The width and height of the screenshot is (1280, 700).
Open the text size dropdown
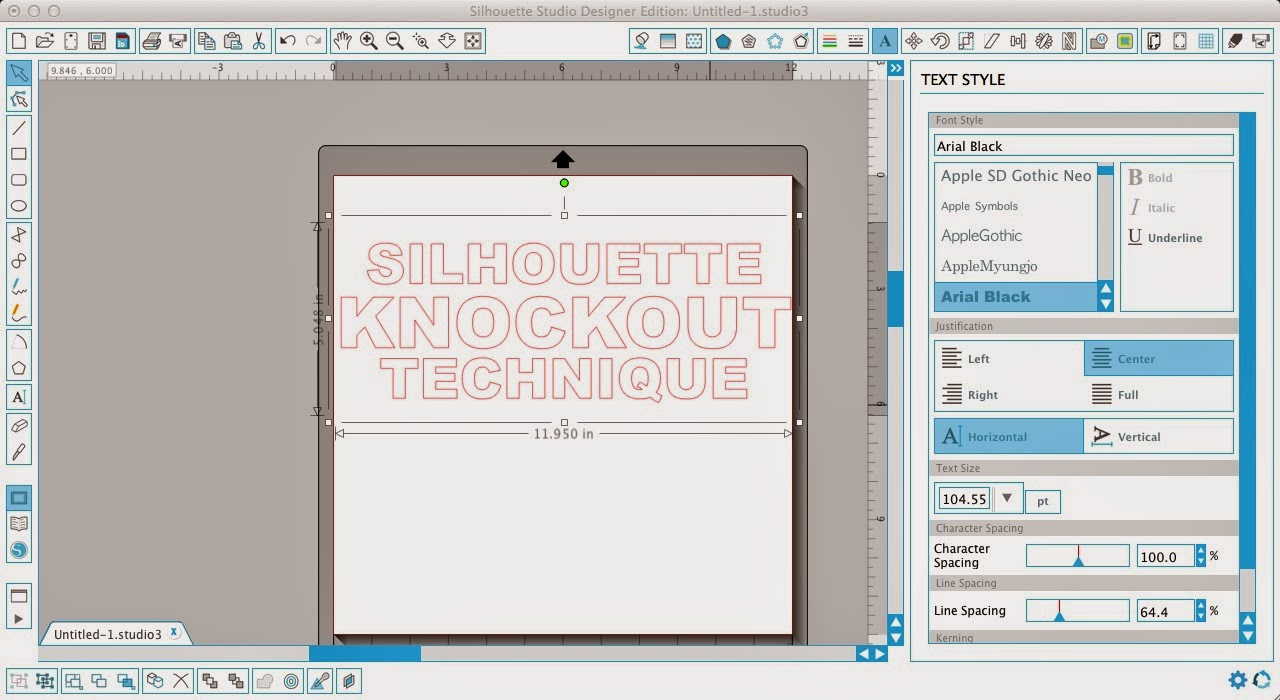tap(1008, 497)
